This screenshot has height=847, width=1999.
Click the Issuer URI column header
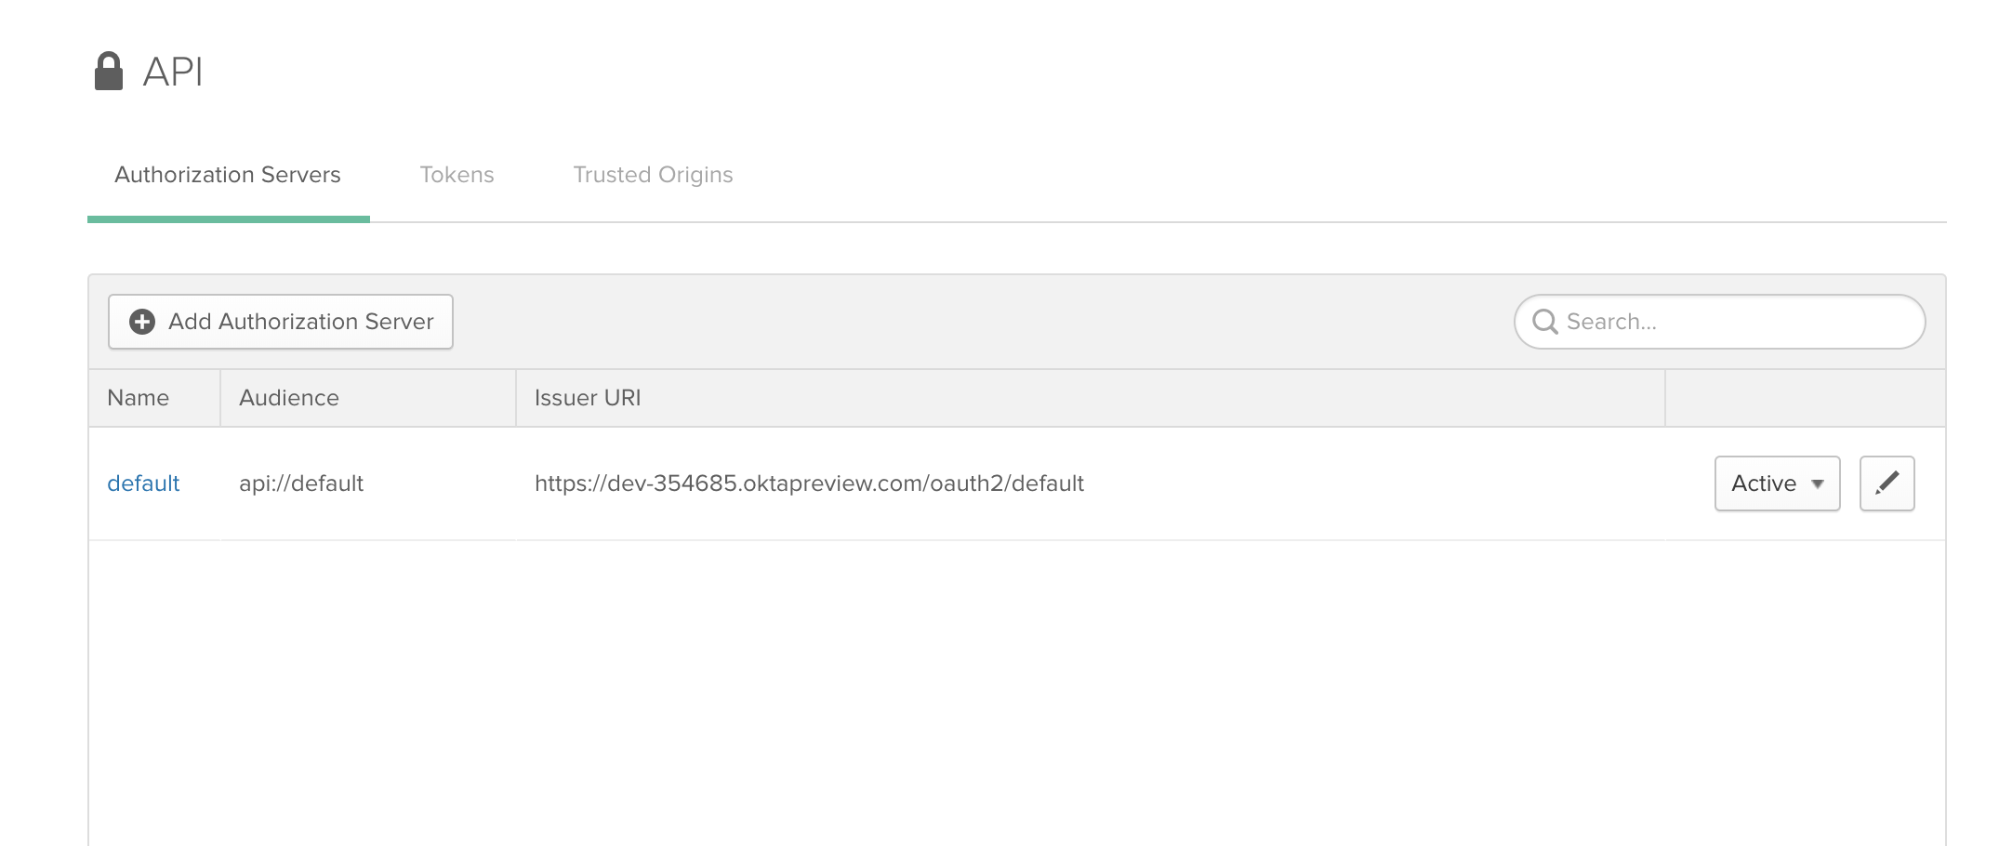tap(588, 398)
